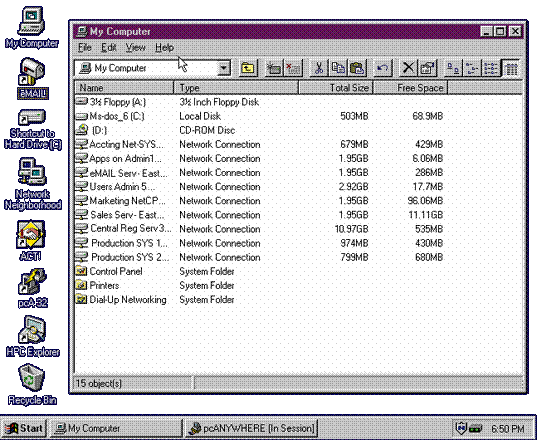Select the Marketing NetCP network drive icon
This screenshot has height=440, width=537.
[x=82, y=200]
